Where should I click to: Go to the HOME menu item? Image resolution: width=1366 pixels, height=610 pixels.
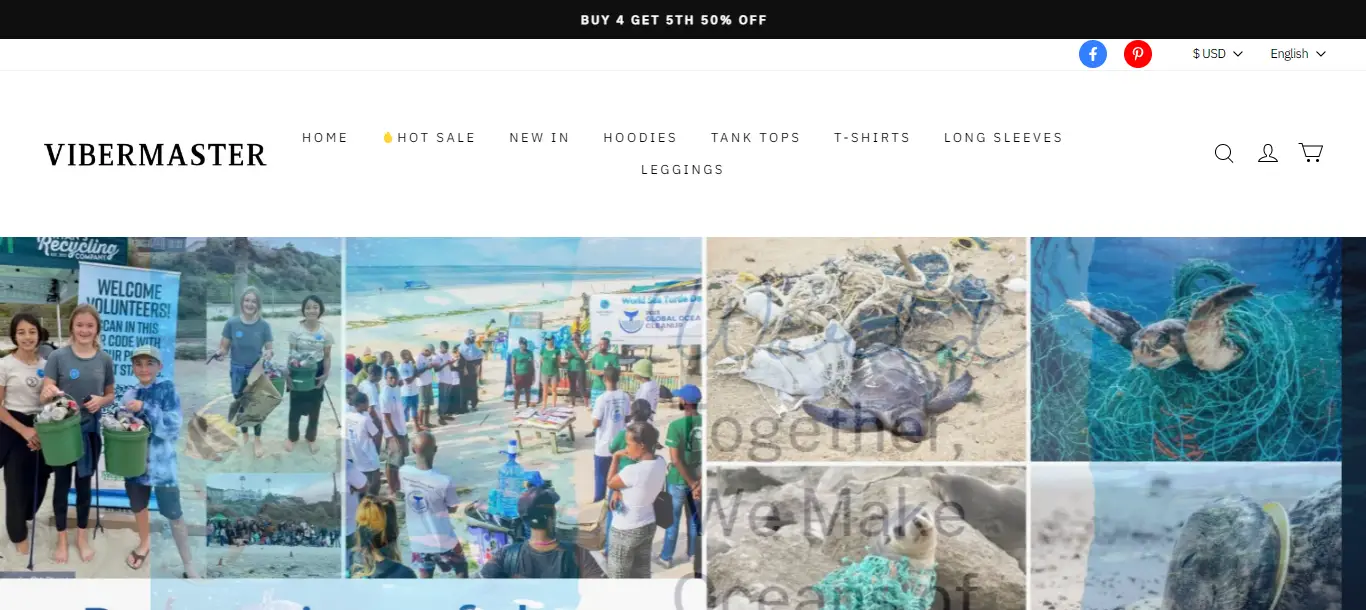[x=325, y=138]
